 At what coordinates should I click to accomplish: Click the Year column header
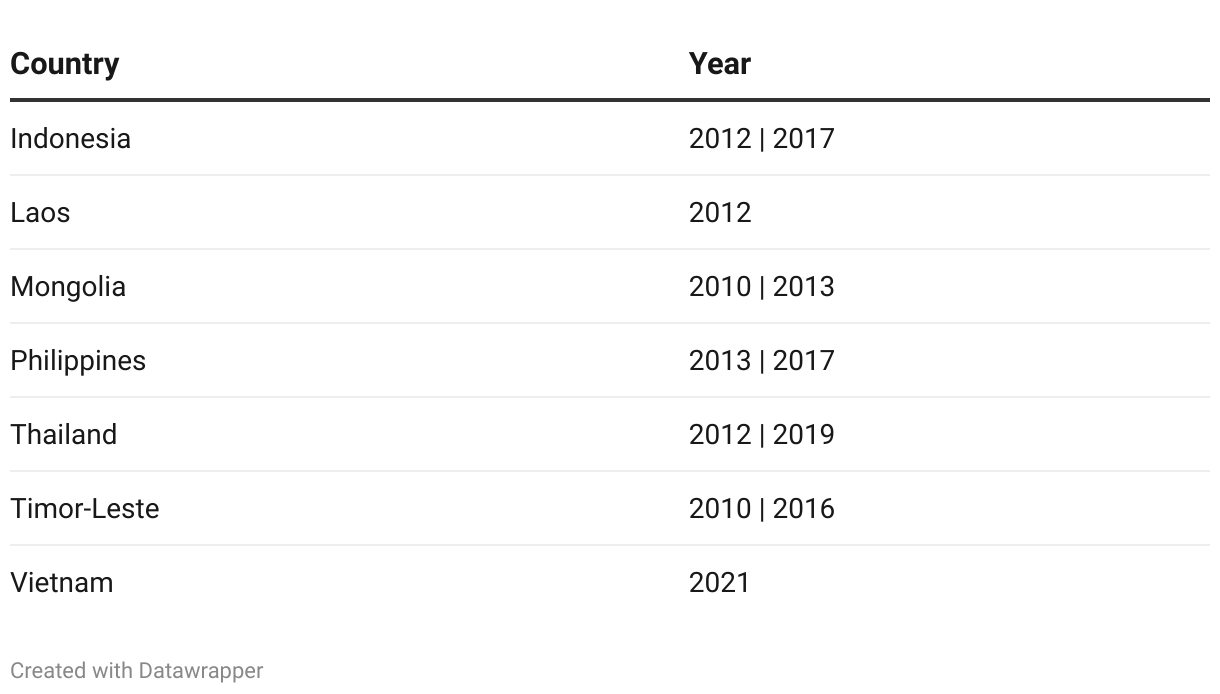click(720, 64)
